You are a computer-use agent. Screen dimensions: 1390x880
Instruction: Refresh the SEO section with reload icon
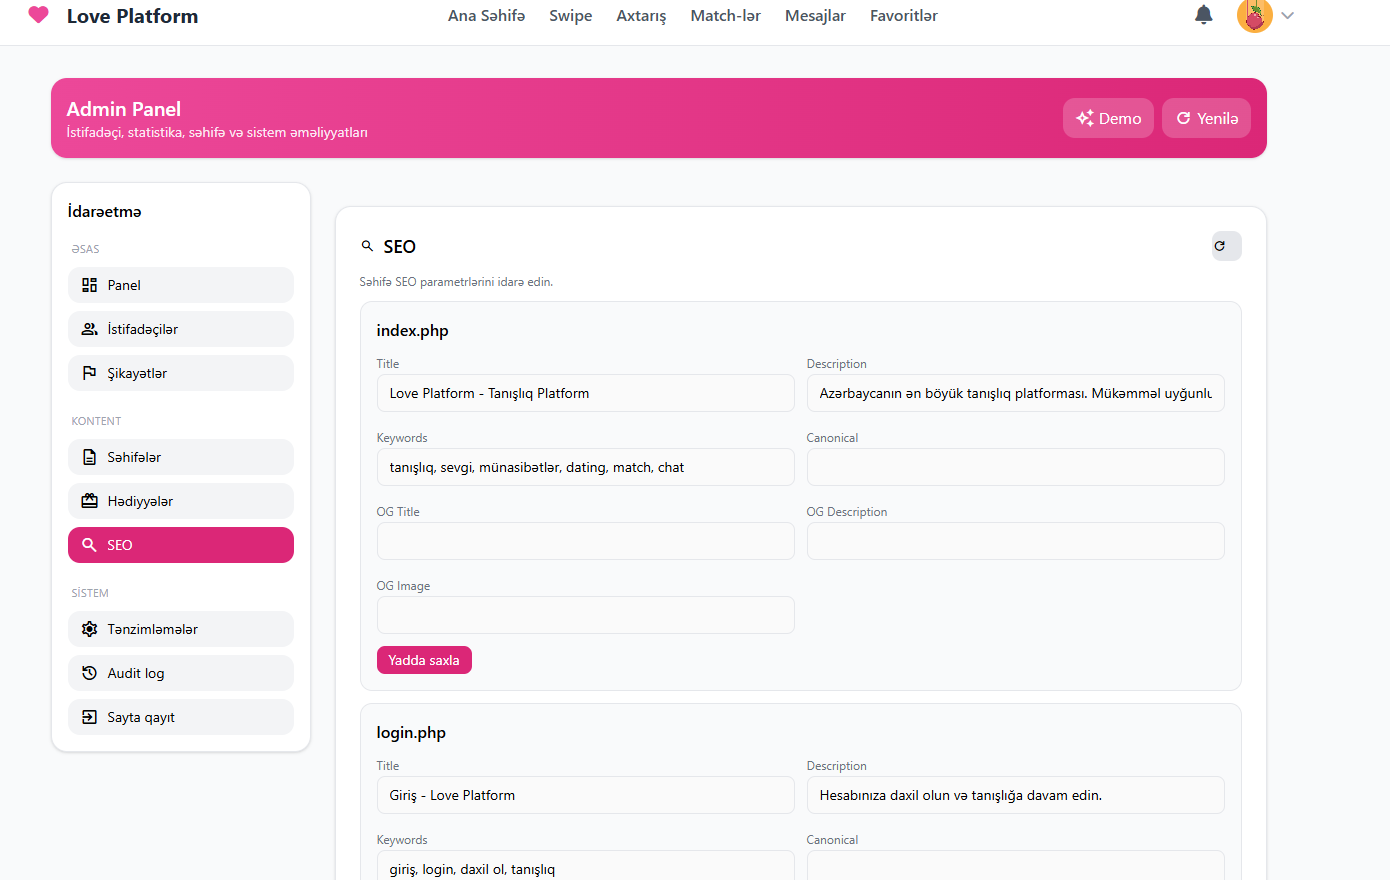(x=1226, y=246)
